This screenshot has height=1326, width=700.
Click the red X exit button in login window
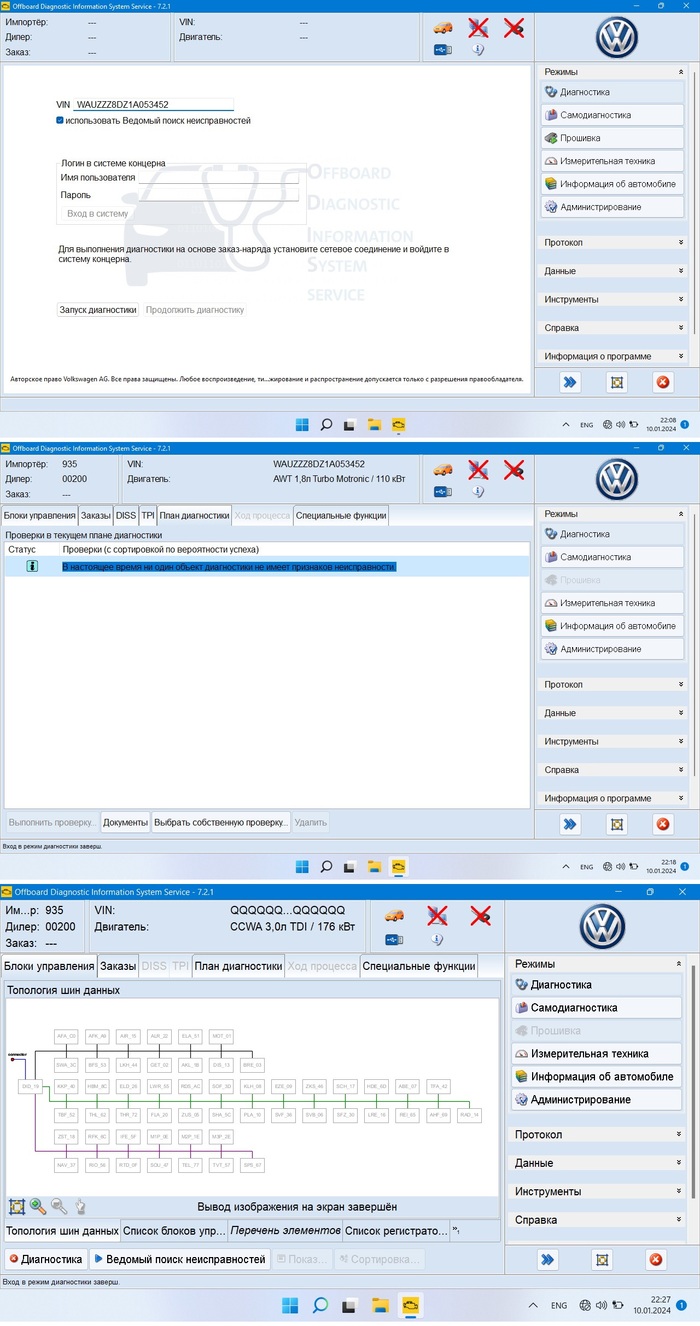662,383
